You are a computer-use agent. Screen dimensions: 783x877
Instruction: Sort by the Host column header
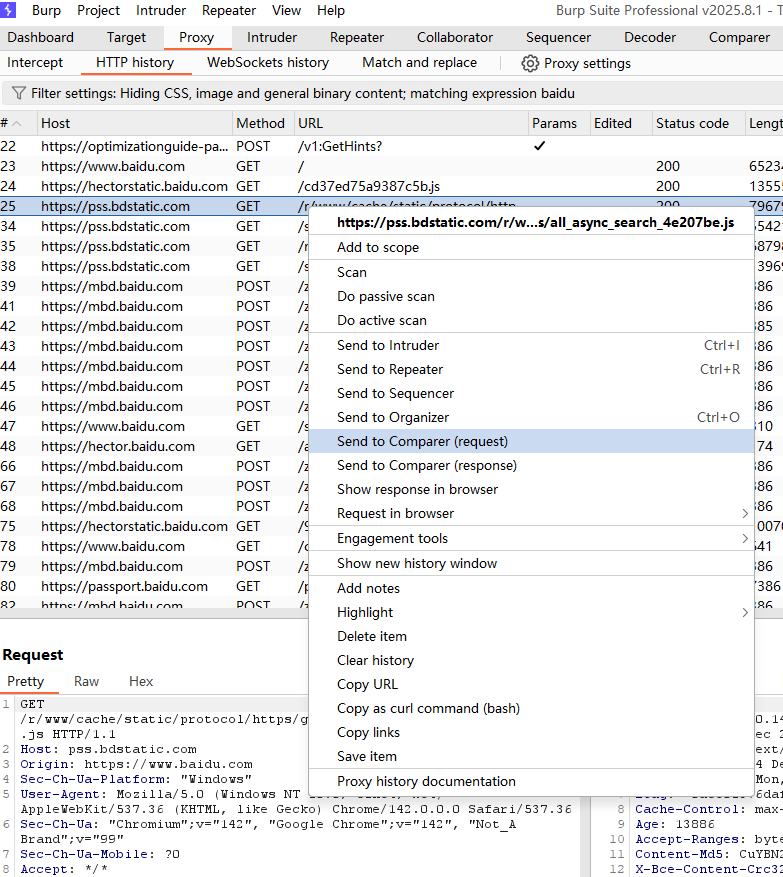134,124
